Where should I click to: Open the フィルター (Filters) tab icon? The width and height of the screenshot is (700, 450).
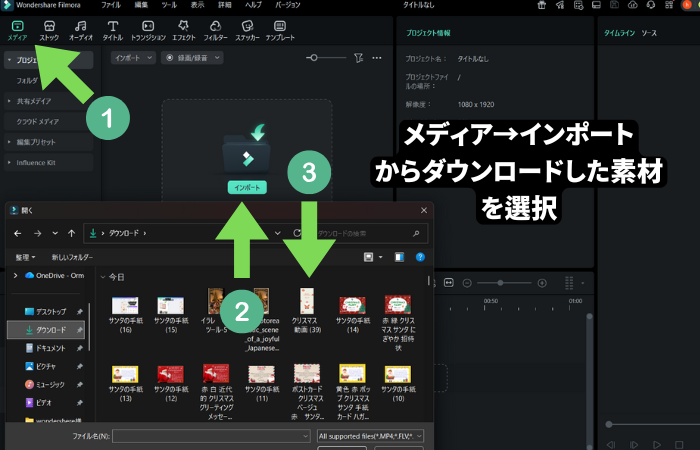click(215, 29)
